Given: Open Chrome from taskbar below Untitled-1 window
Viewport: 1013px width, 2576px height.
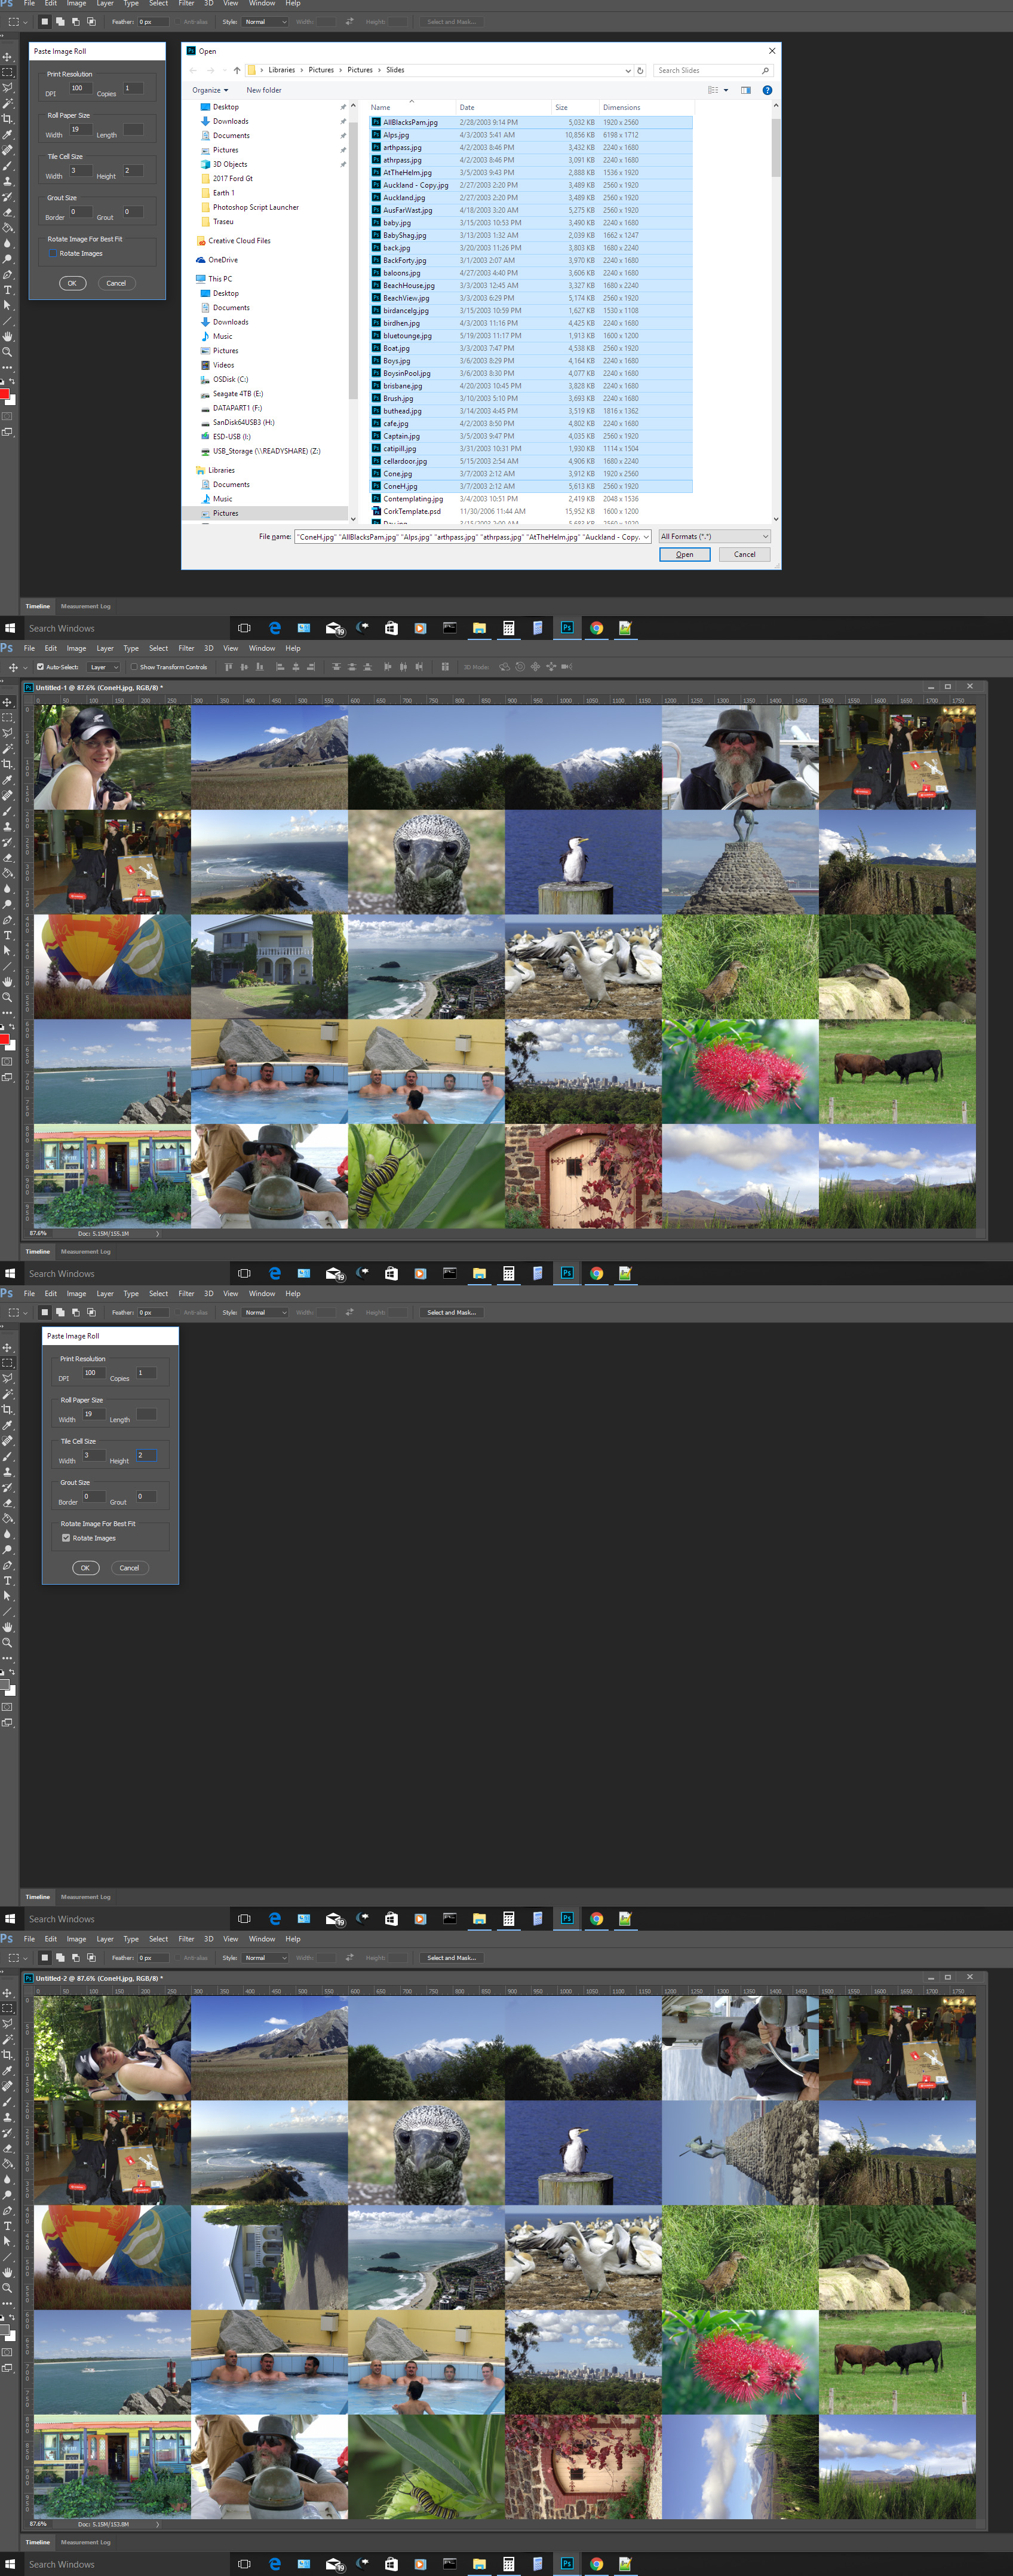Looking at the screenshot, I should (x=596, y=1273).
